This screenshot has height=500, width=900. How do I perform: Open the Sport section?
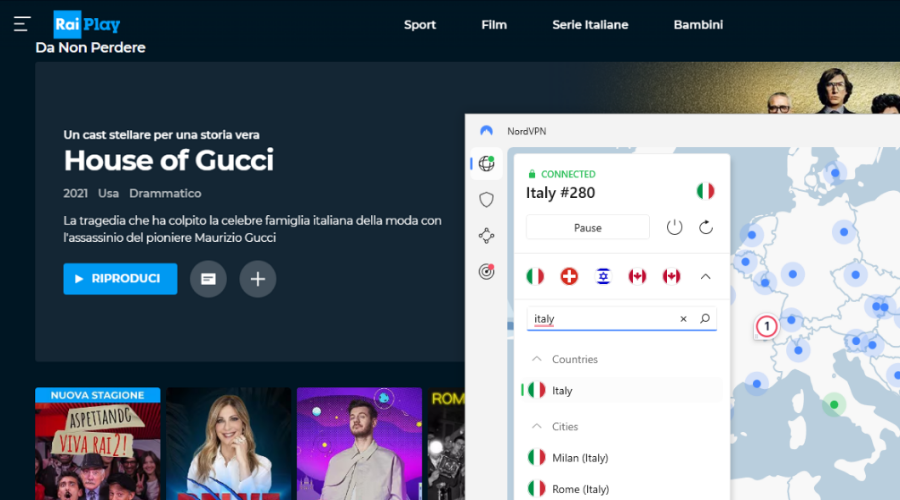pos(420,25)
